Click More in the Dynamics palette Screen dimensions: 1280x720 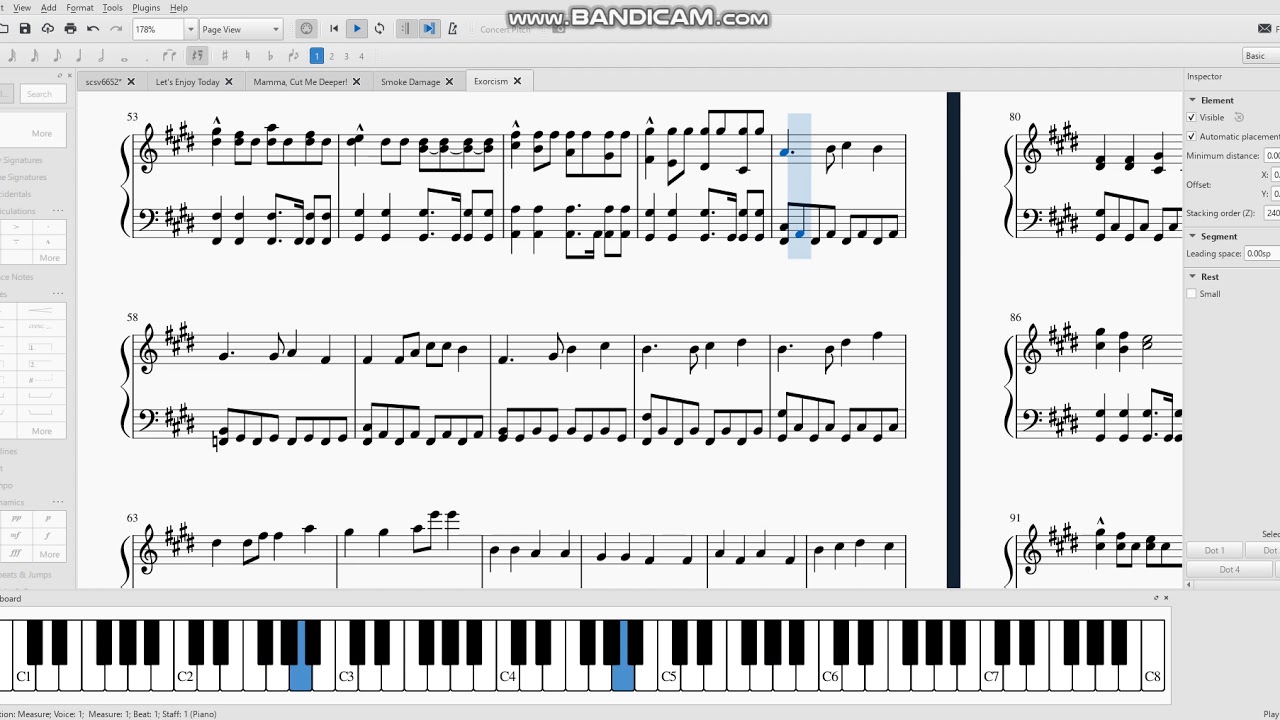pyautogui.click(x=50, y=554)
